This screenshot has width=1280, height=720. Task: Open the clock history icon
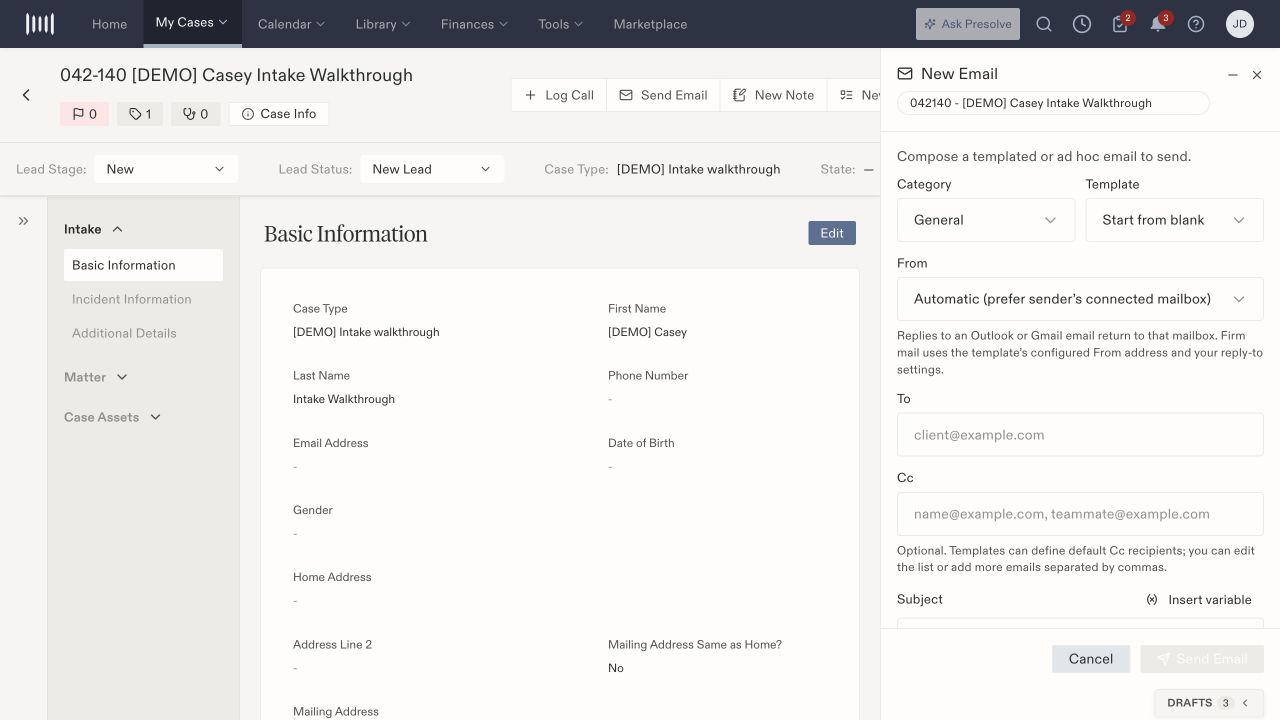pos(1082,24)
